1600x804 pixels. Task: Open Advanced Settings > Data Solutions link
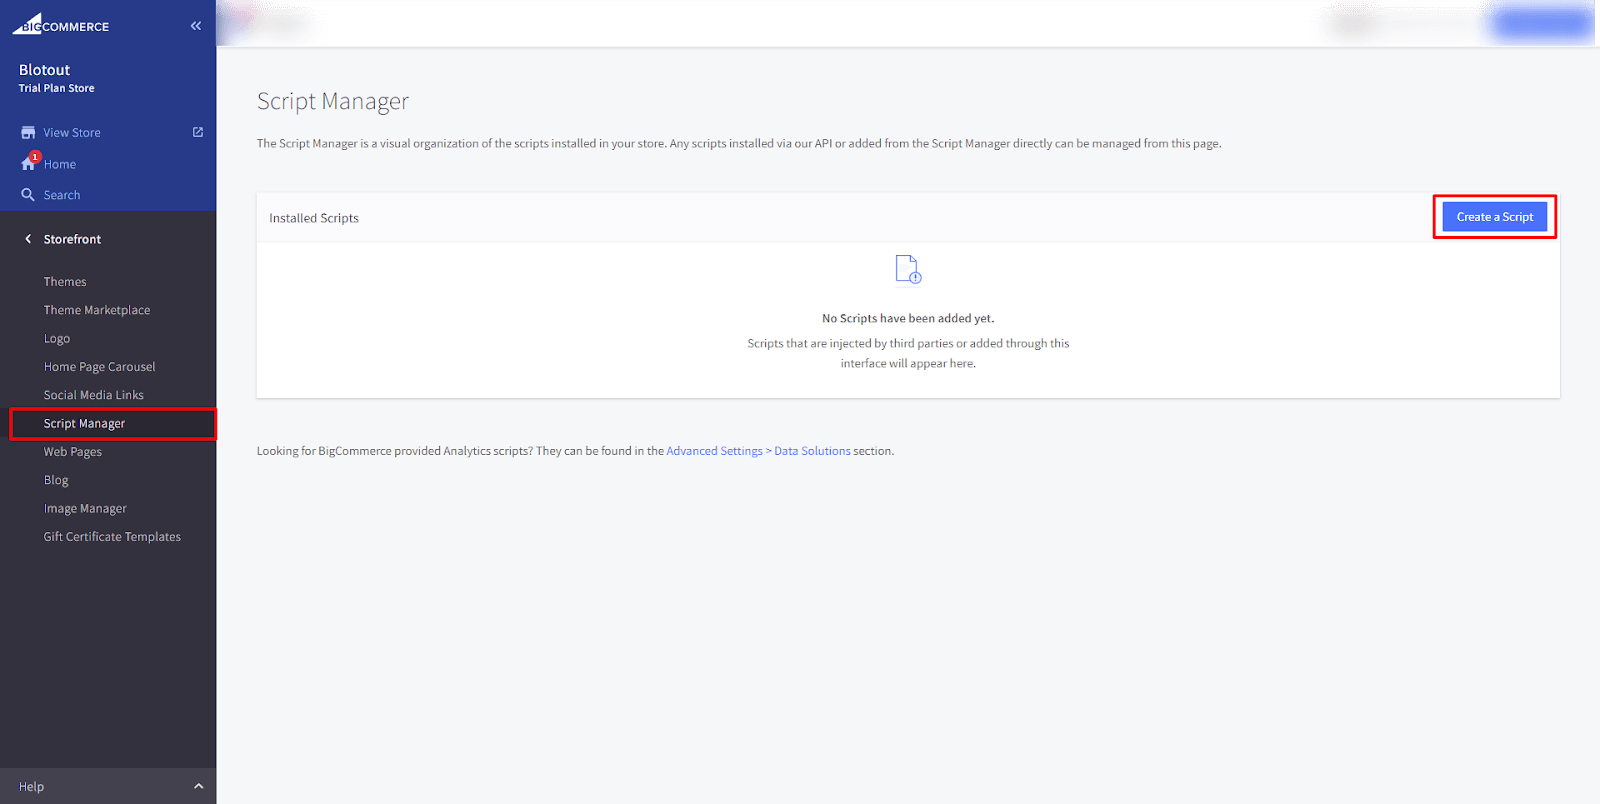coord(758,451)
